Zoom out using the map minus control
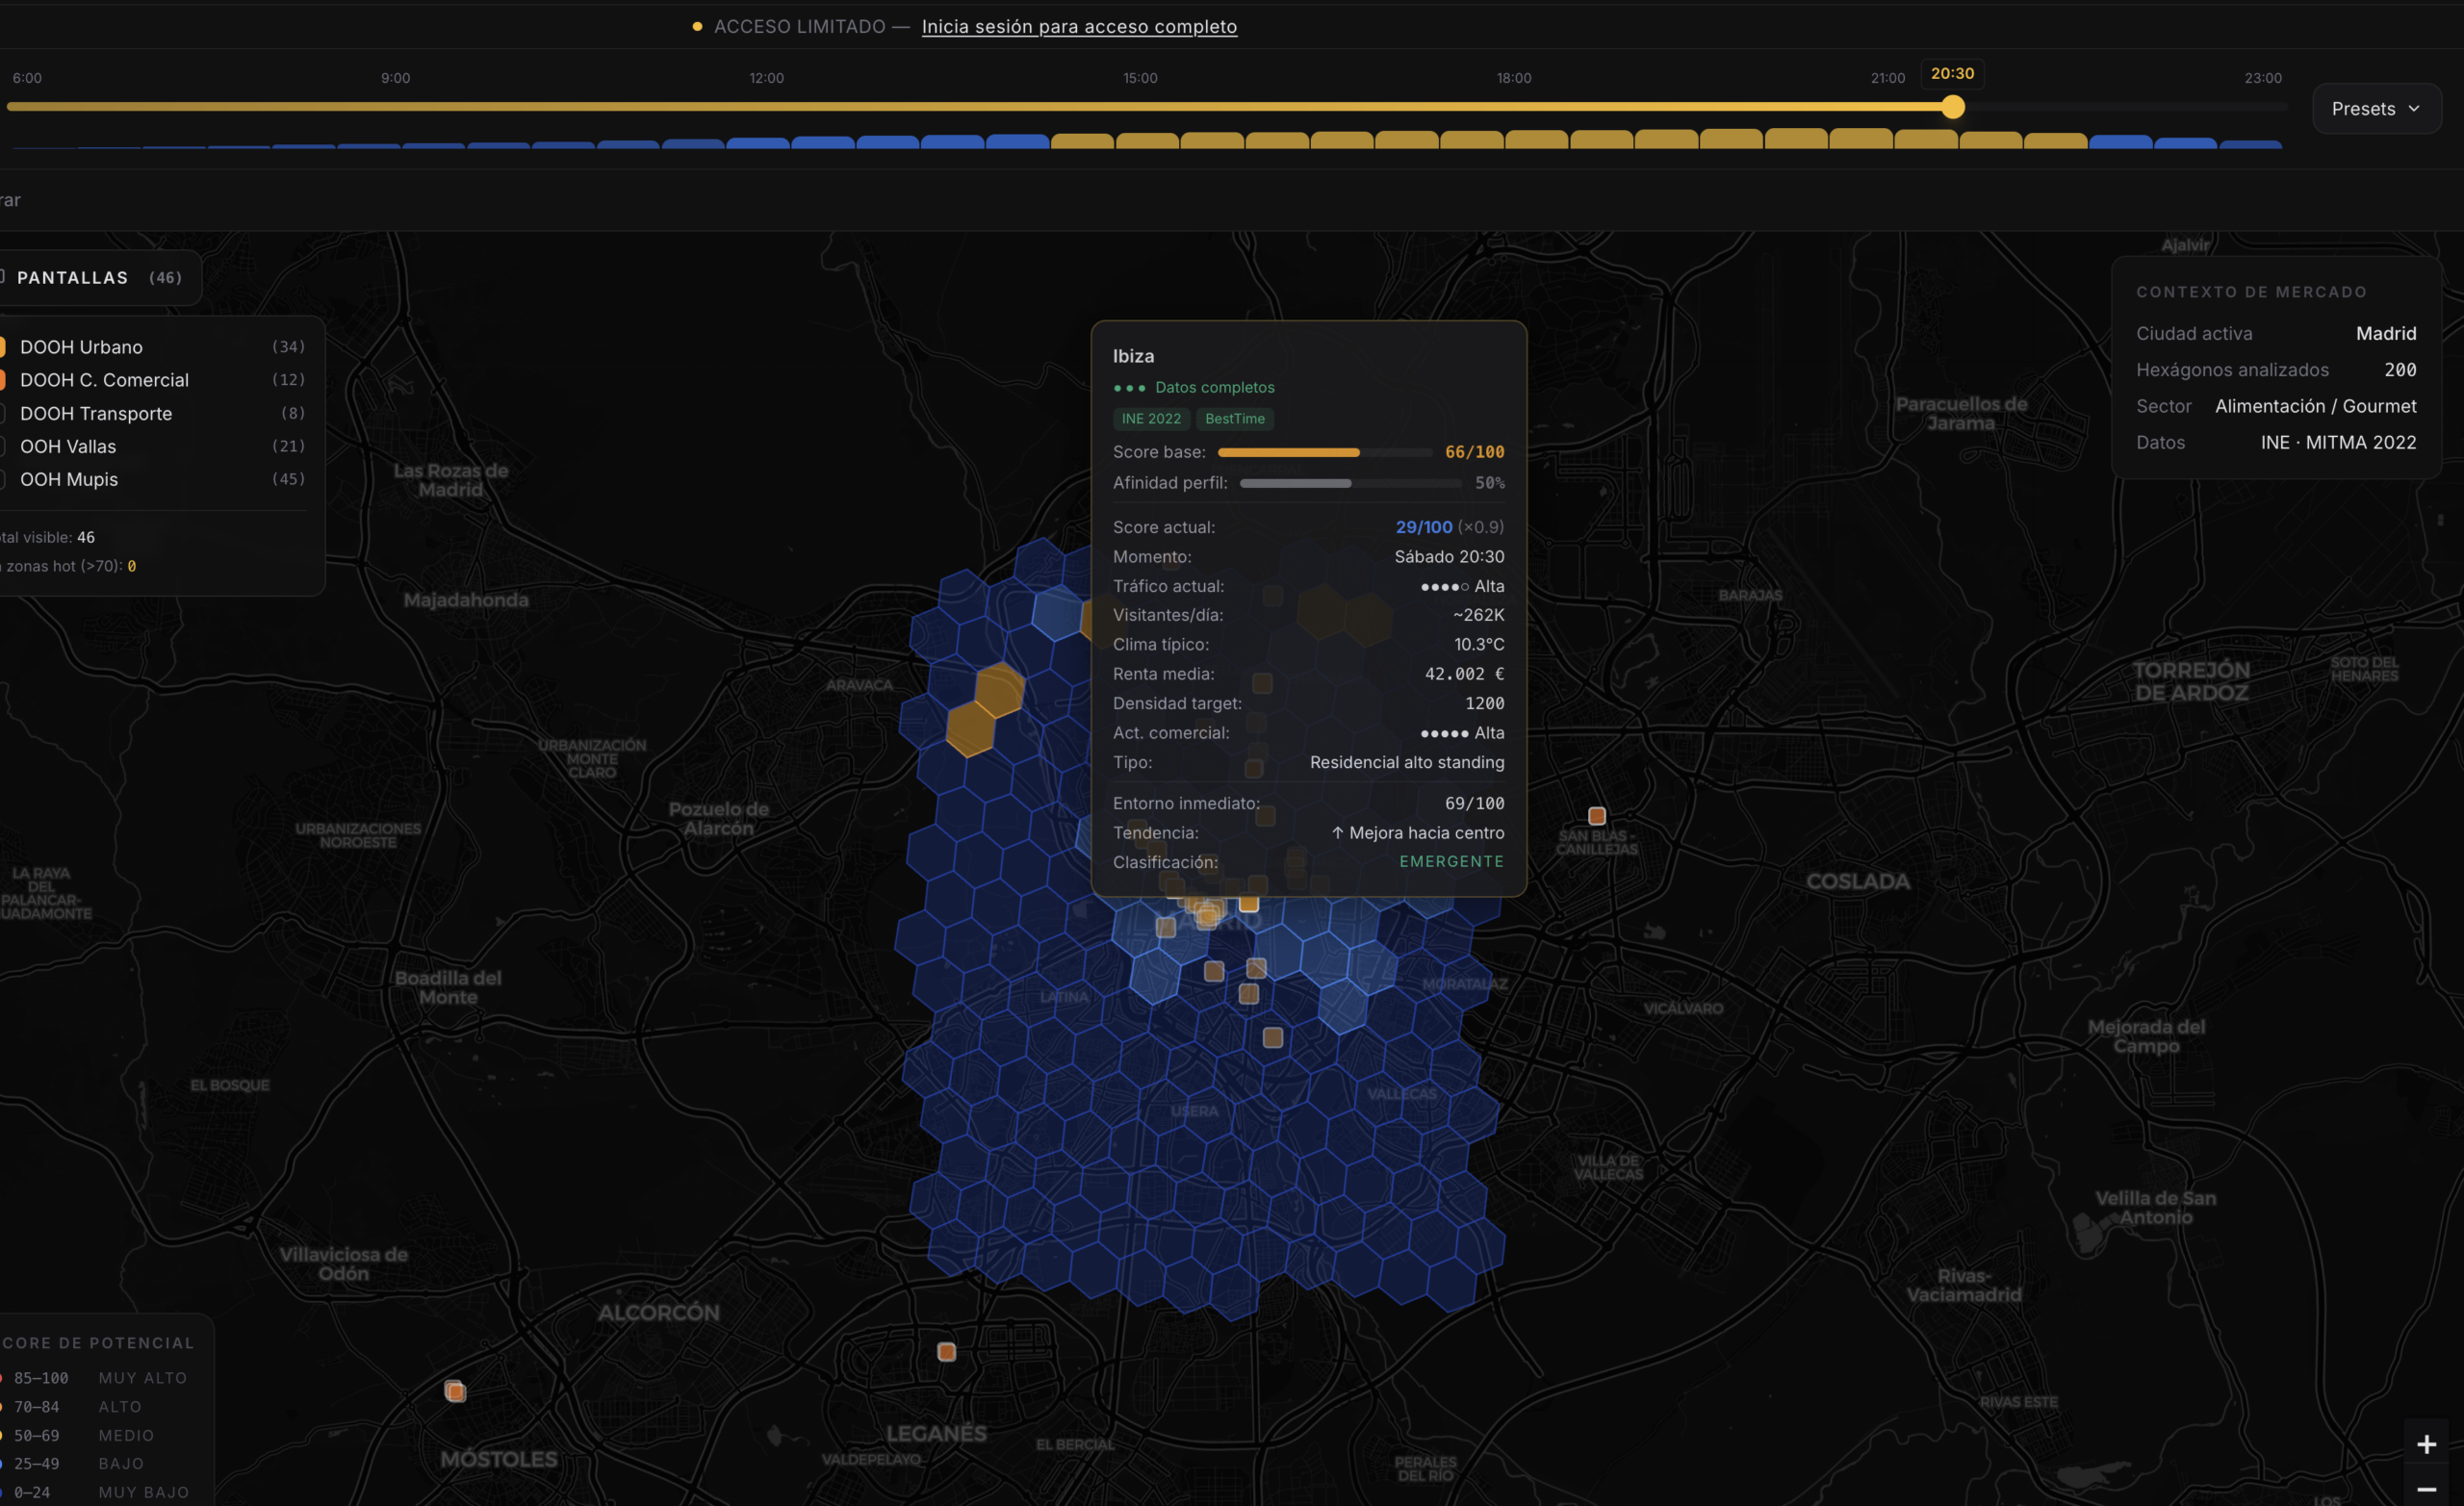2464x1506 pixels. coord(2427,1489)
